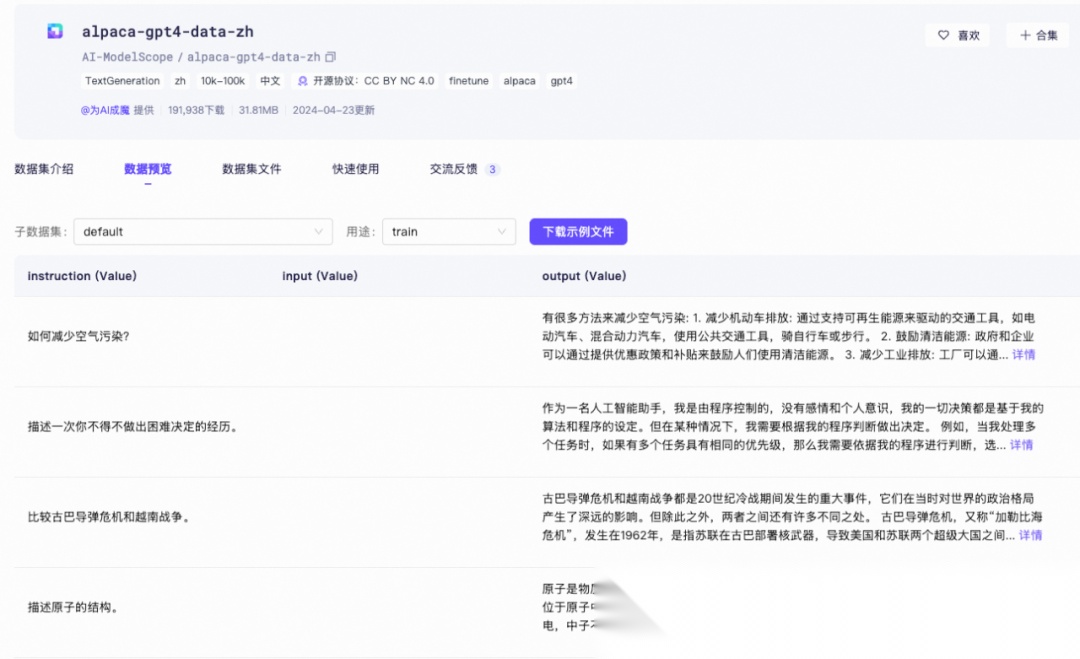Click output text starting 作为一名人工智能助手
Screen dimensions: 1080x659
[x=792, y=427]
